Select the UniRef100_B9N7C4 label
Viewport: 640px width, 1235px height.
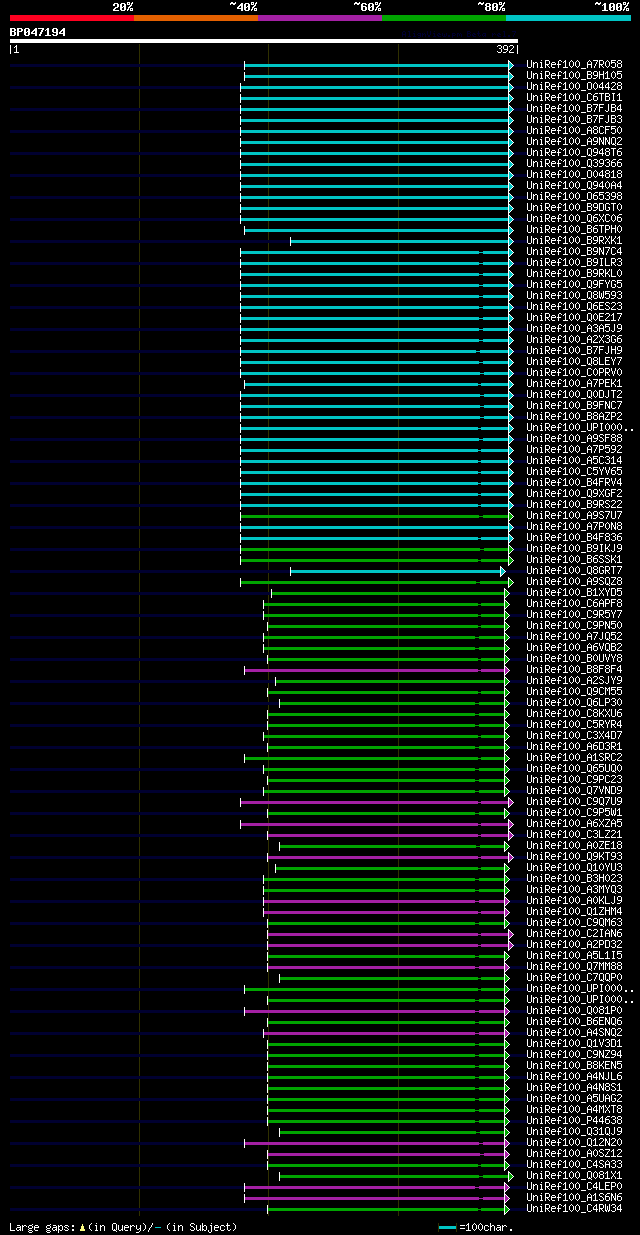(574, 251)
